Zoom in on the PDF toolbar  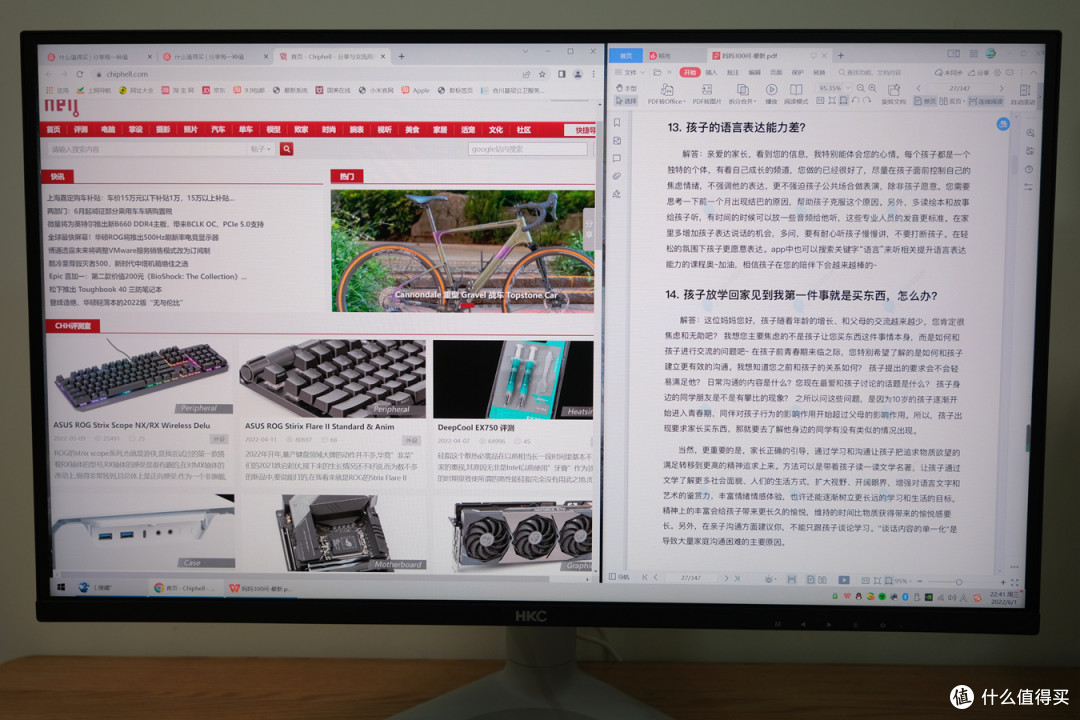(x=872, y=88)
